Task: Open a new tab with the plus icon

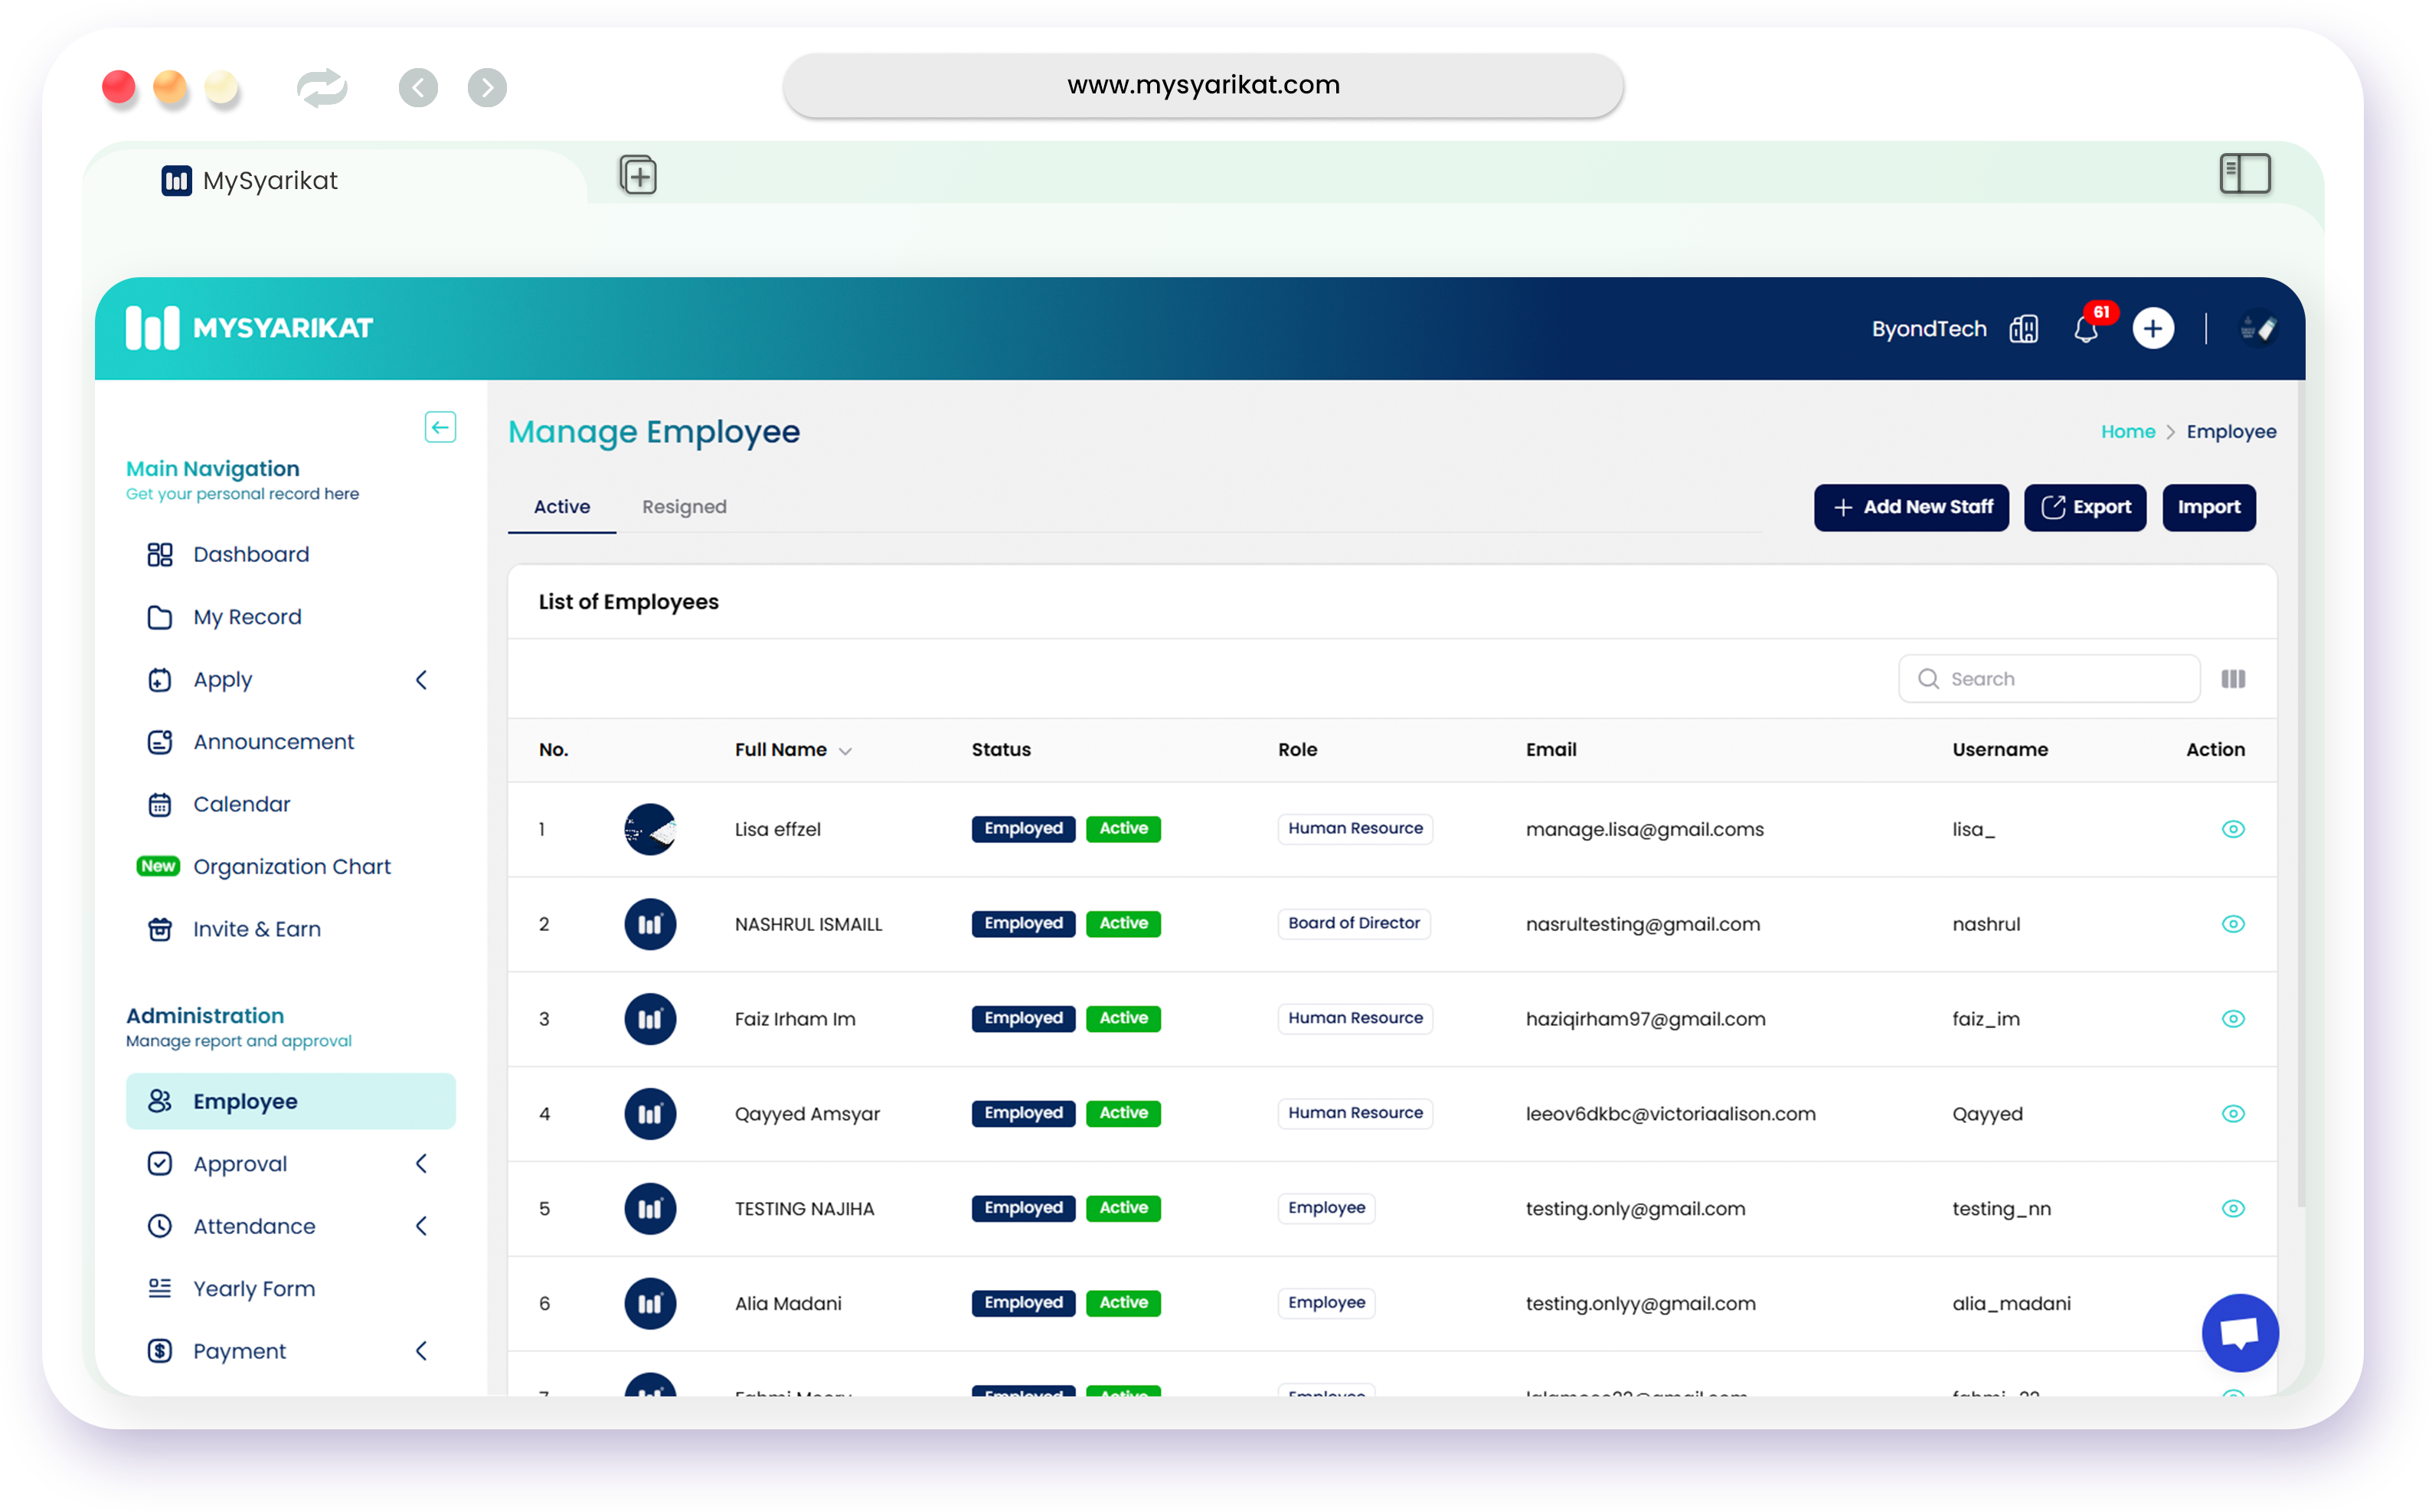Action: [x=638, y=176]
